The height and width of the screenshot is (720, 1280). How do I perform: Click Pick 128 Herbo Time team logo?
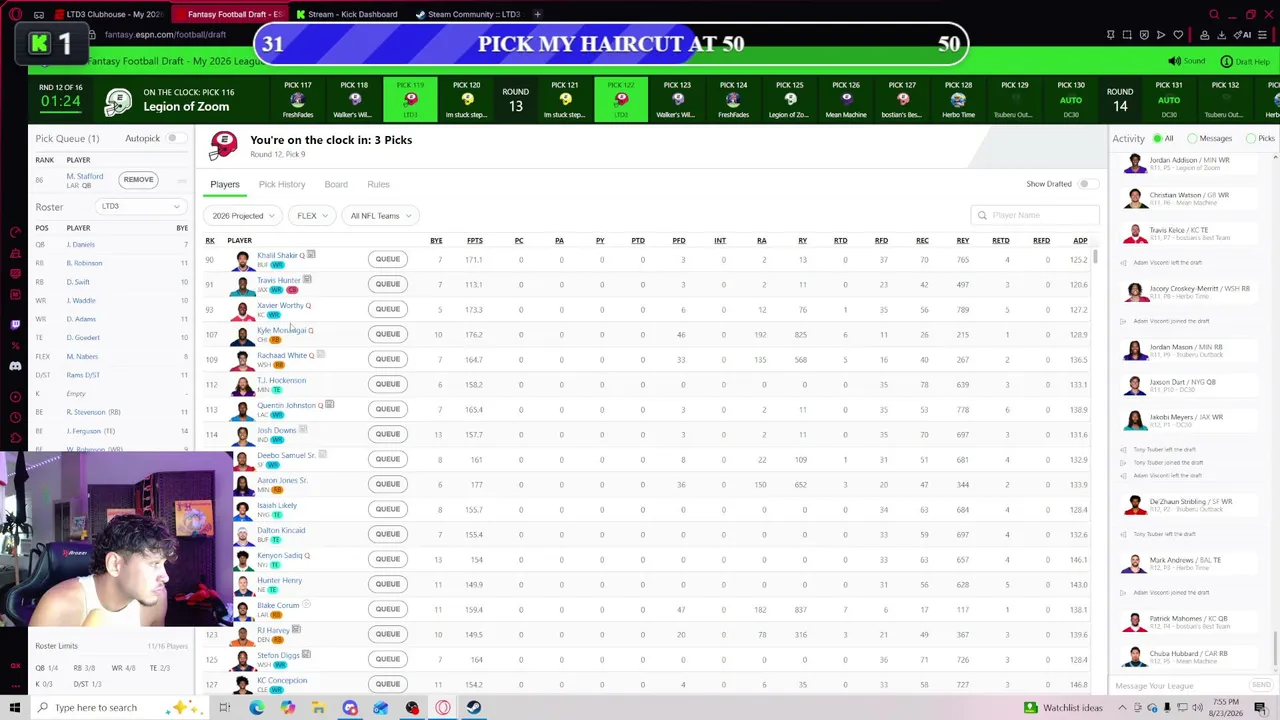point(958,99)
